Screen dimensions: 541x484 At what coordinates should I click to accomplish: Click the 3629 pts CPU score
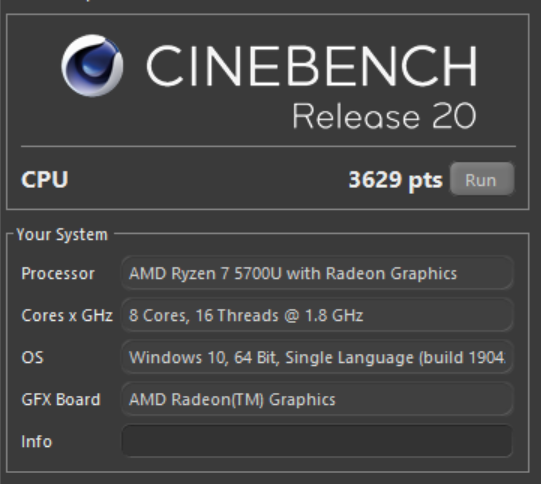(x=395, y=180)
